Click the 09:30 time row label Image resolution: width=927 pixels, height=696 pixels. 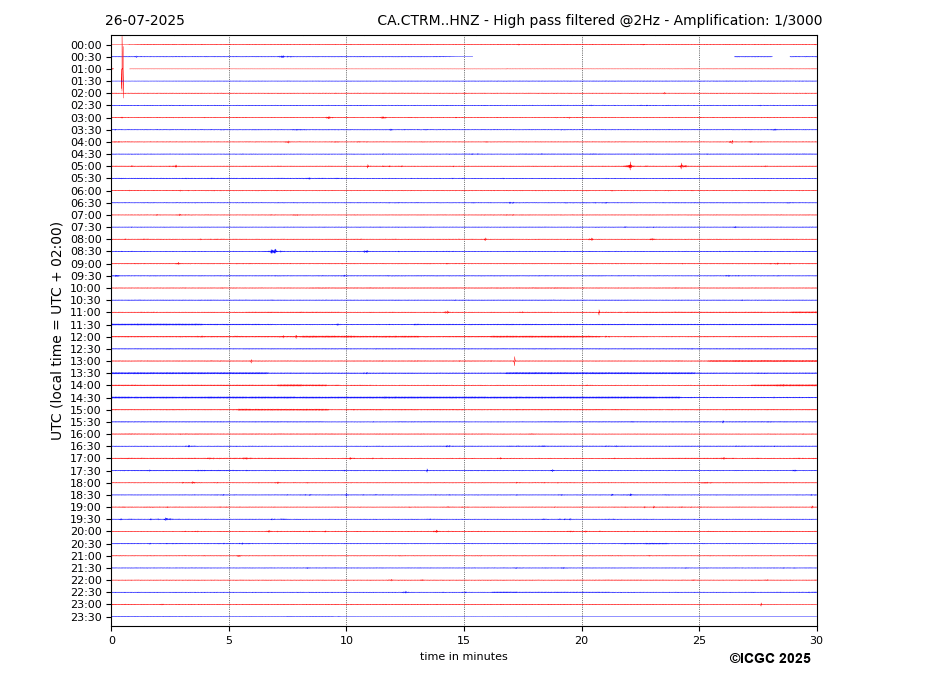tap(86, 276)
